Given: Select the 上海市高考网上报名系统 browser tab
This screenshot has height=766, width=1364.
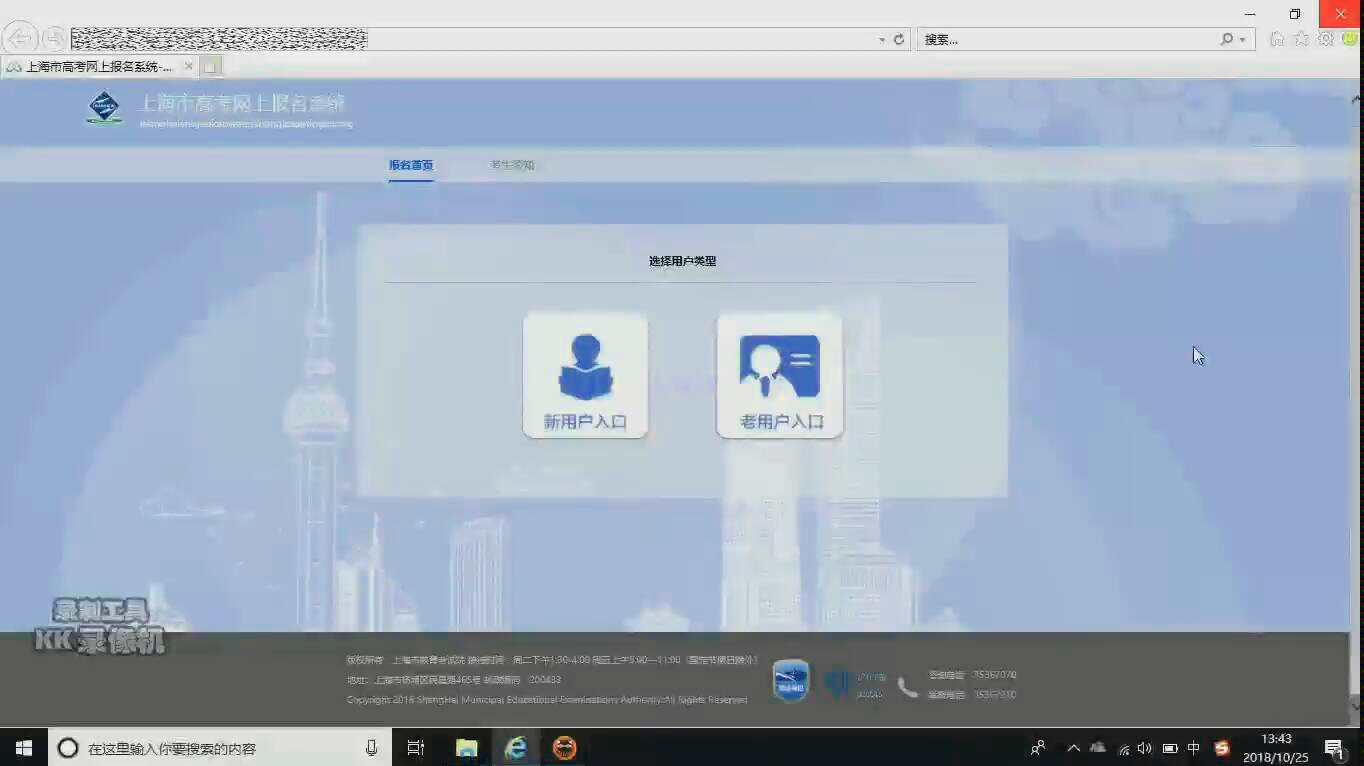Looking at the screenshot, I should tap(97, 67).
